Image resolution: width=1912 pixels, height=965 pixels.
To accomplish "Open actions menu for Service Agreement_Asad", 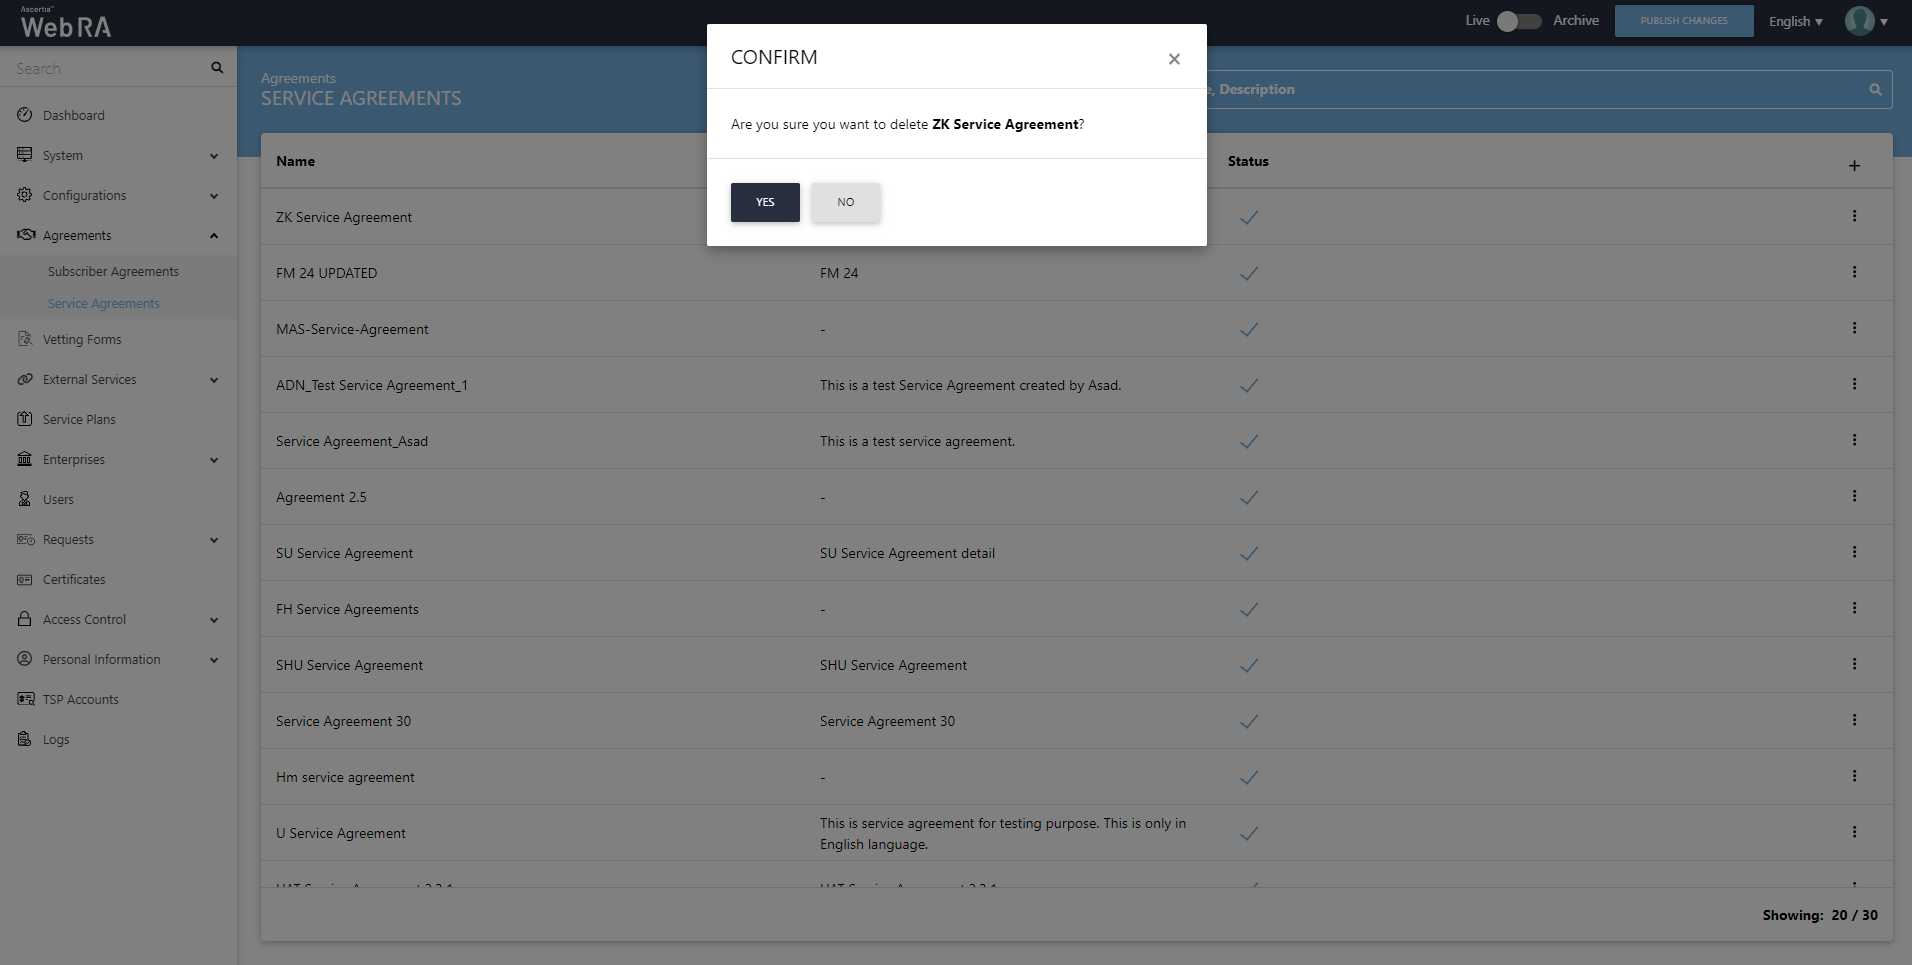I will point(1854,440).
